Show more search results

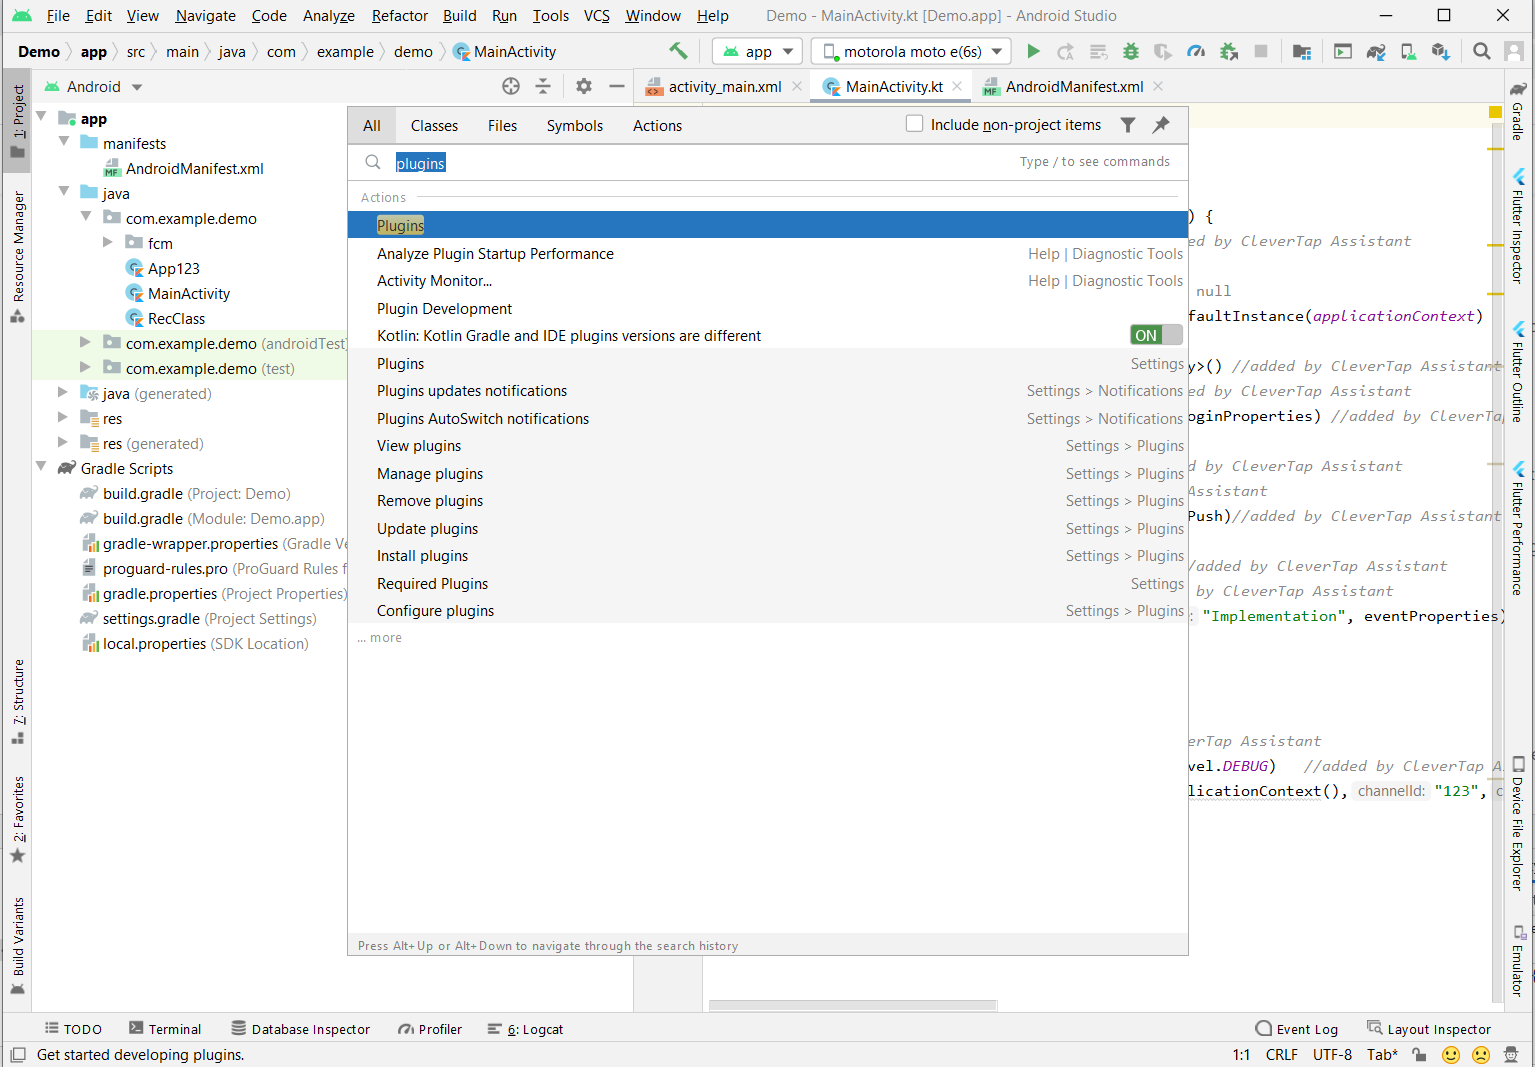(x=380, y=638)
